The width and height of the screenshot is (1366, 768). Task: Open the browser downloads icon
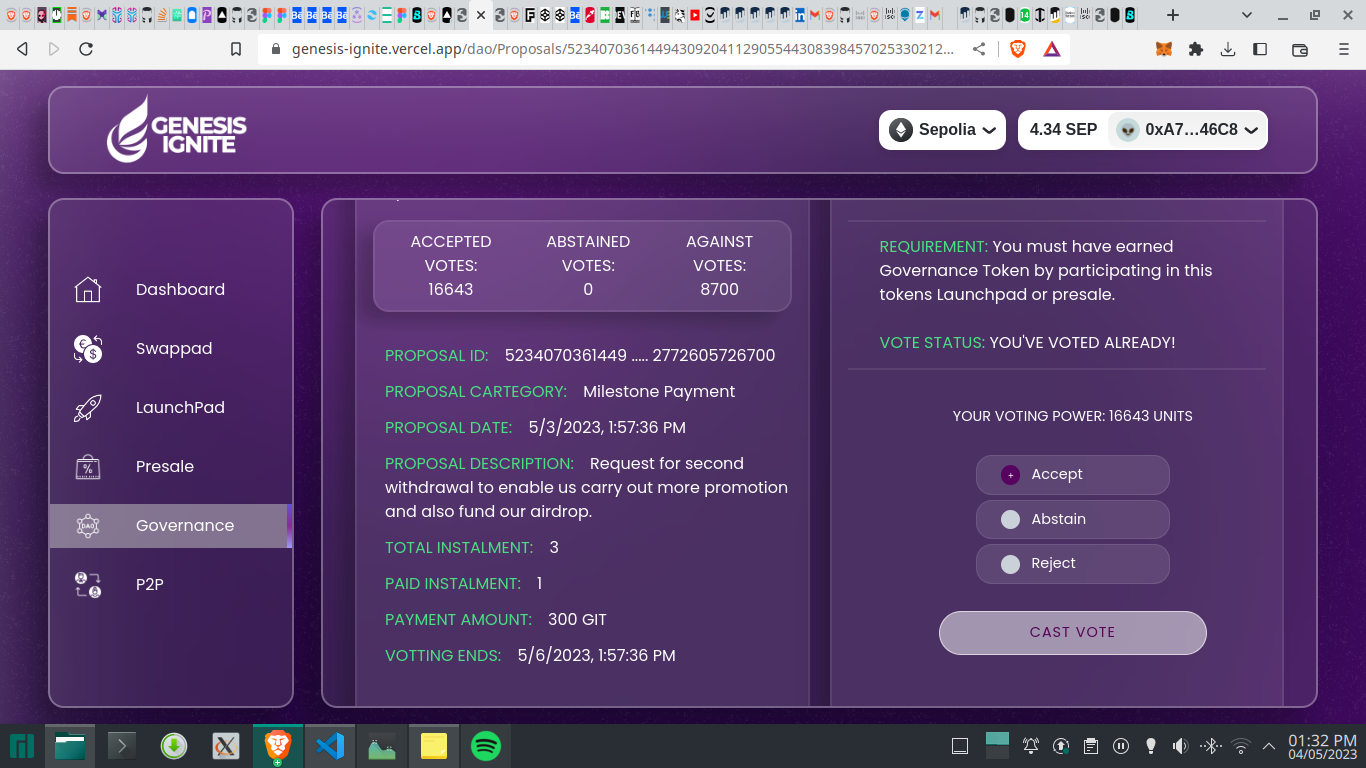click(x=1228, y=49)
